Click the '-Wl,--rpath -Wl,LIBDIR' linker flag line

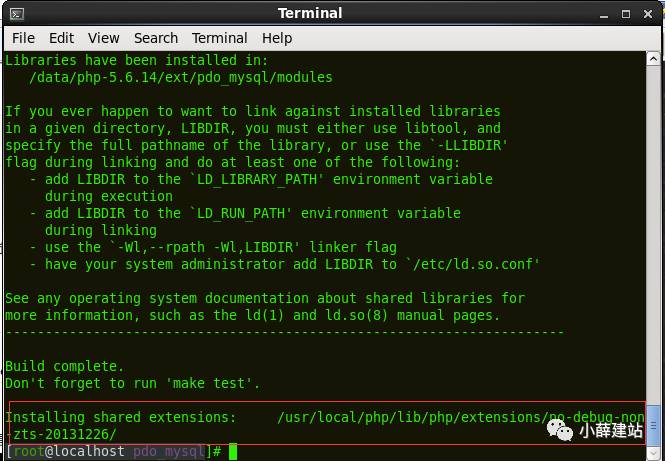pos(213,247)
